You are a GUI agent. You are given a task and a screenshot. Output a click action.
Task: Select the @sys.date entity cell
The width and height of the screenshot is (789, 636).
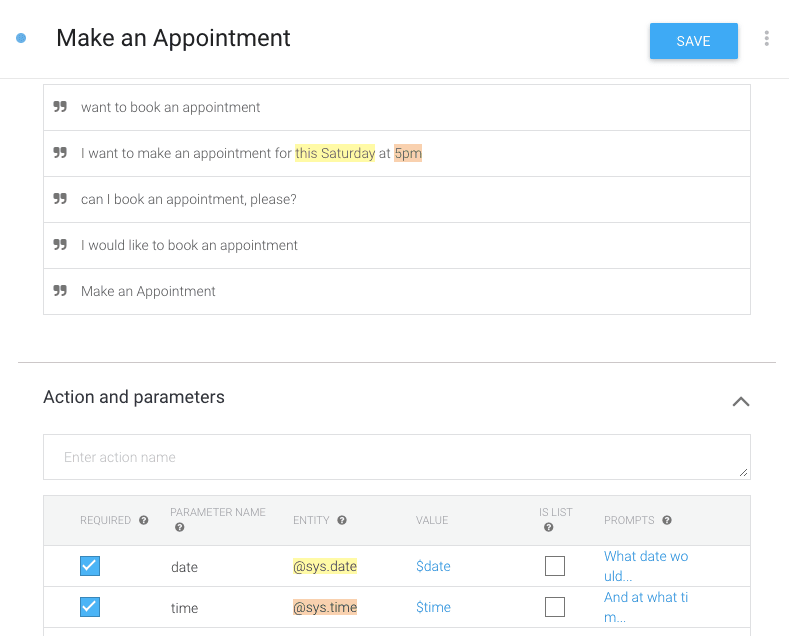pos(325,566)
